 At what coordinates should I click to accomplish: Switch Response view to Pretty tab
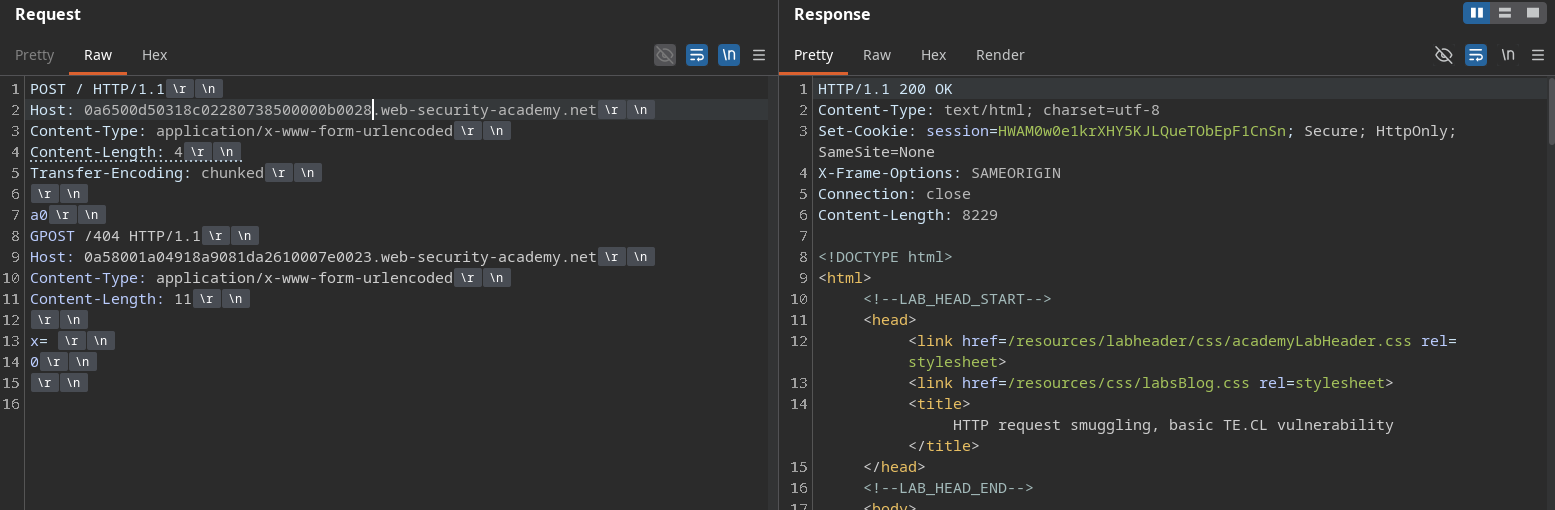(814, 55)
